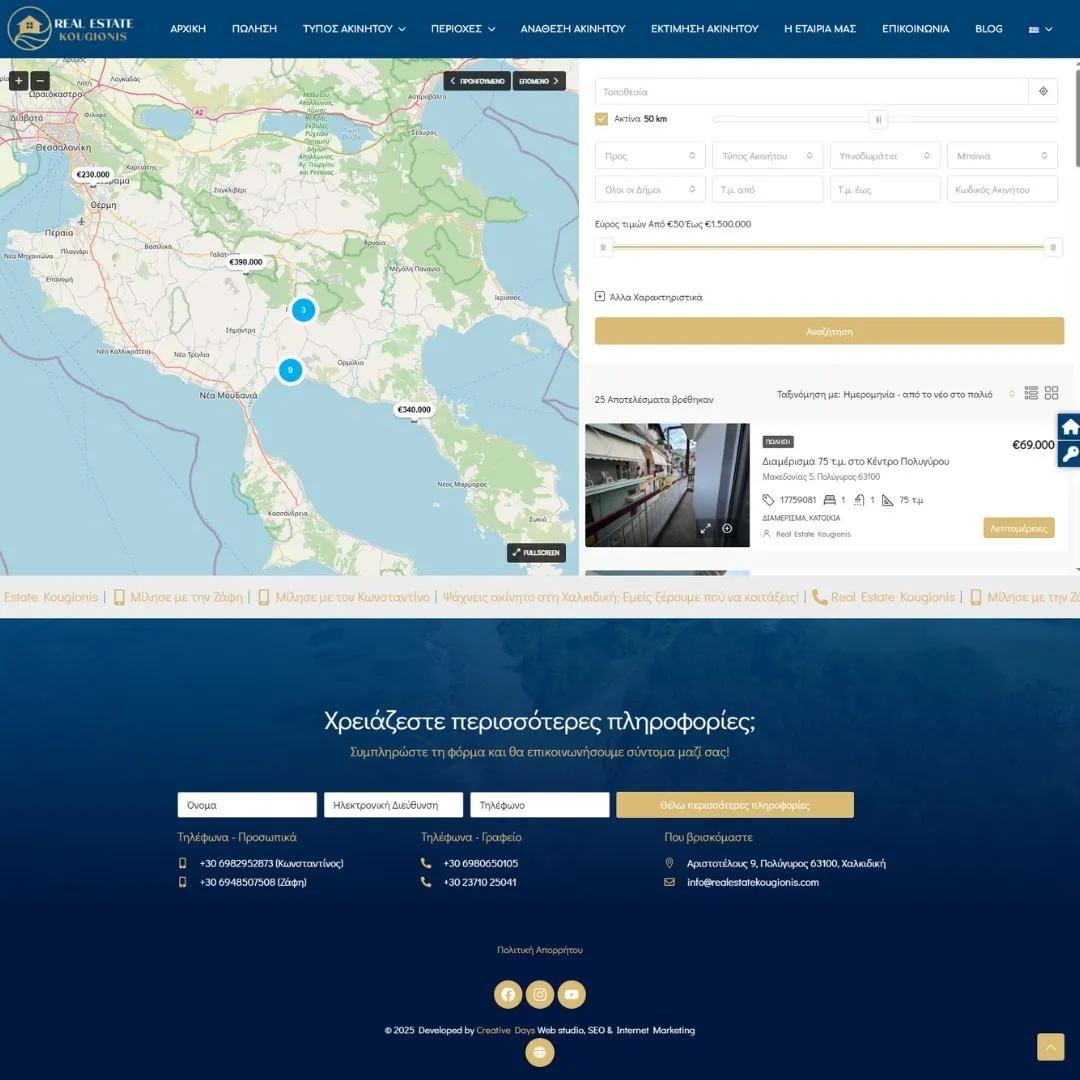Click the geolocation target icon

(x=1043, y=91)
